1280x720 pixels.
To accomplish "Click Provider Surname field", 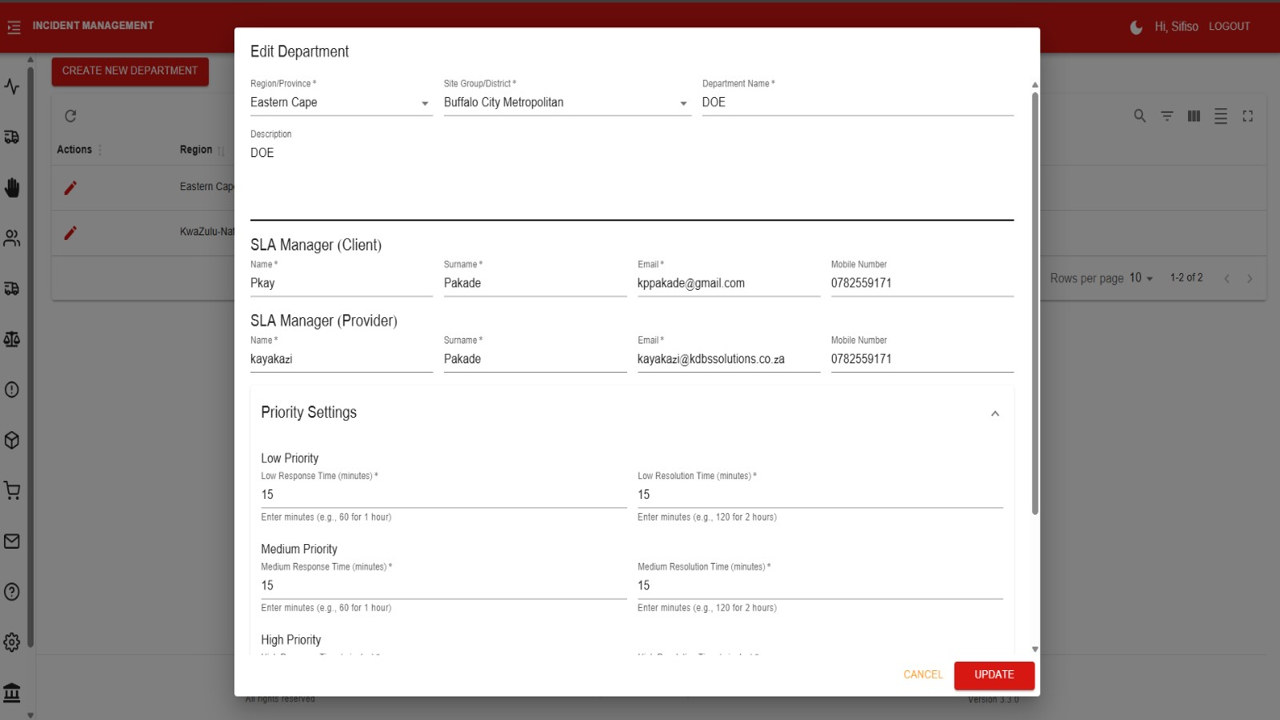I will click(535, 359).
